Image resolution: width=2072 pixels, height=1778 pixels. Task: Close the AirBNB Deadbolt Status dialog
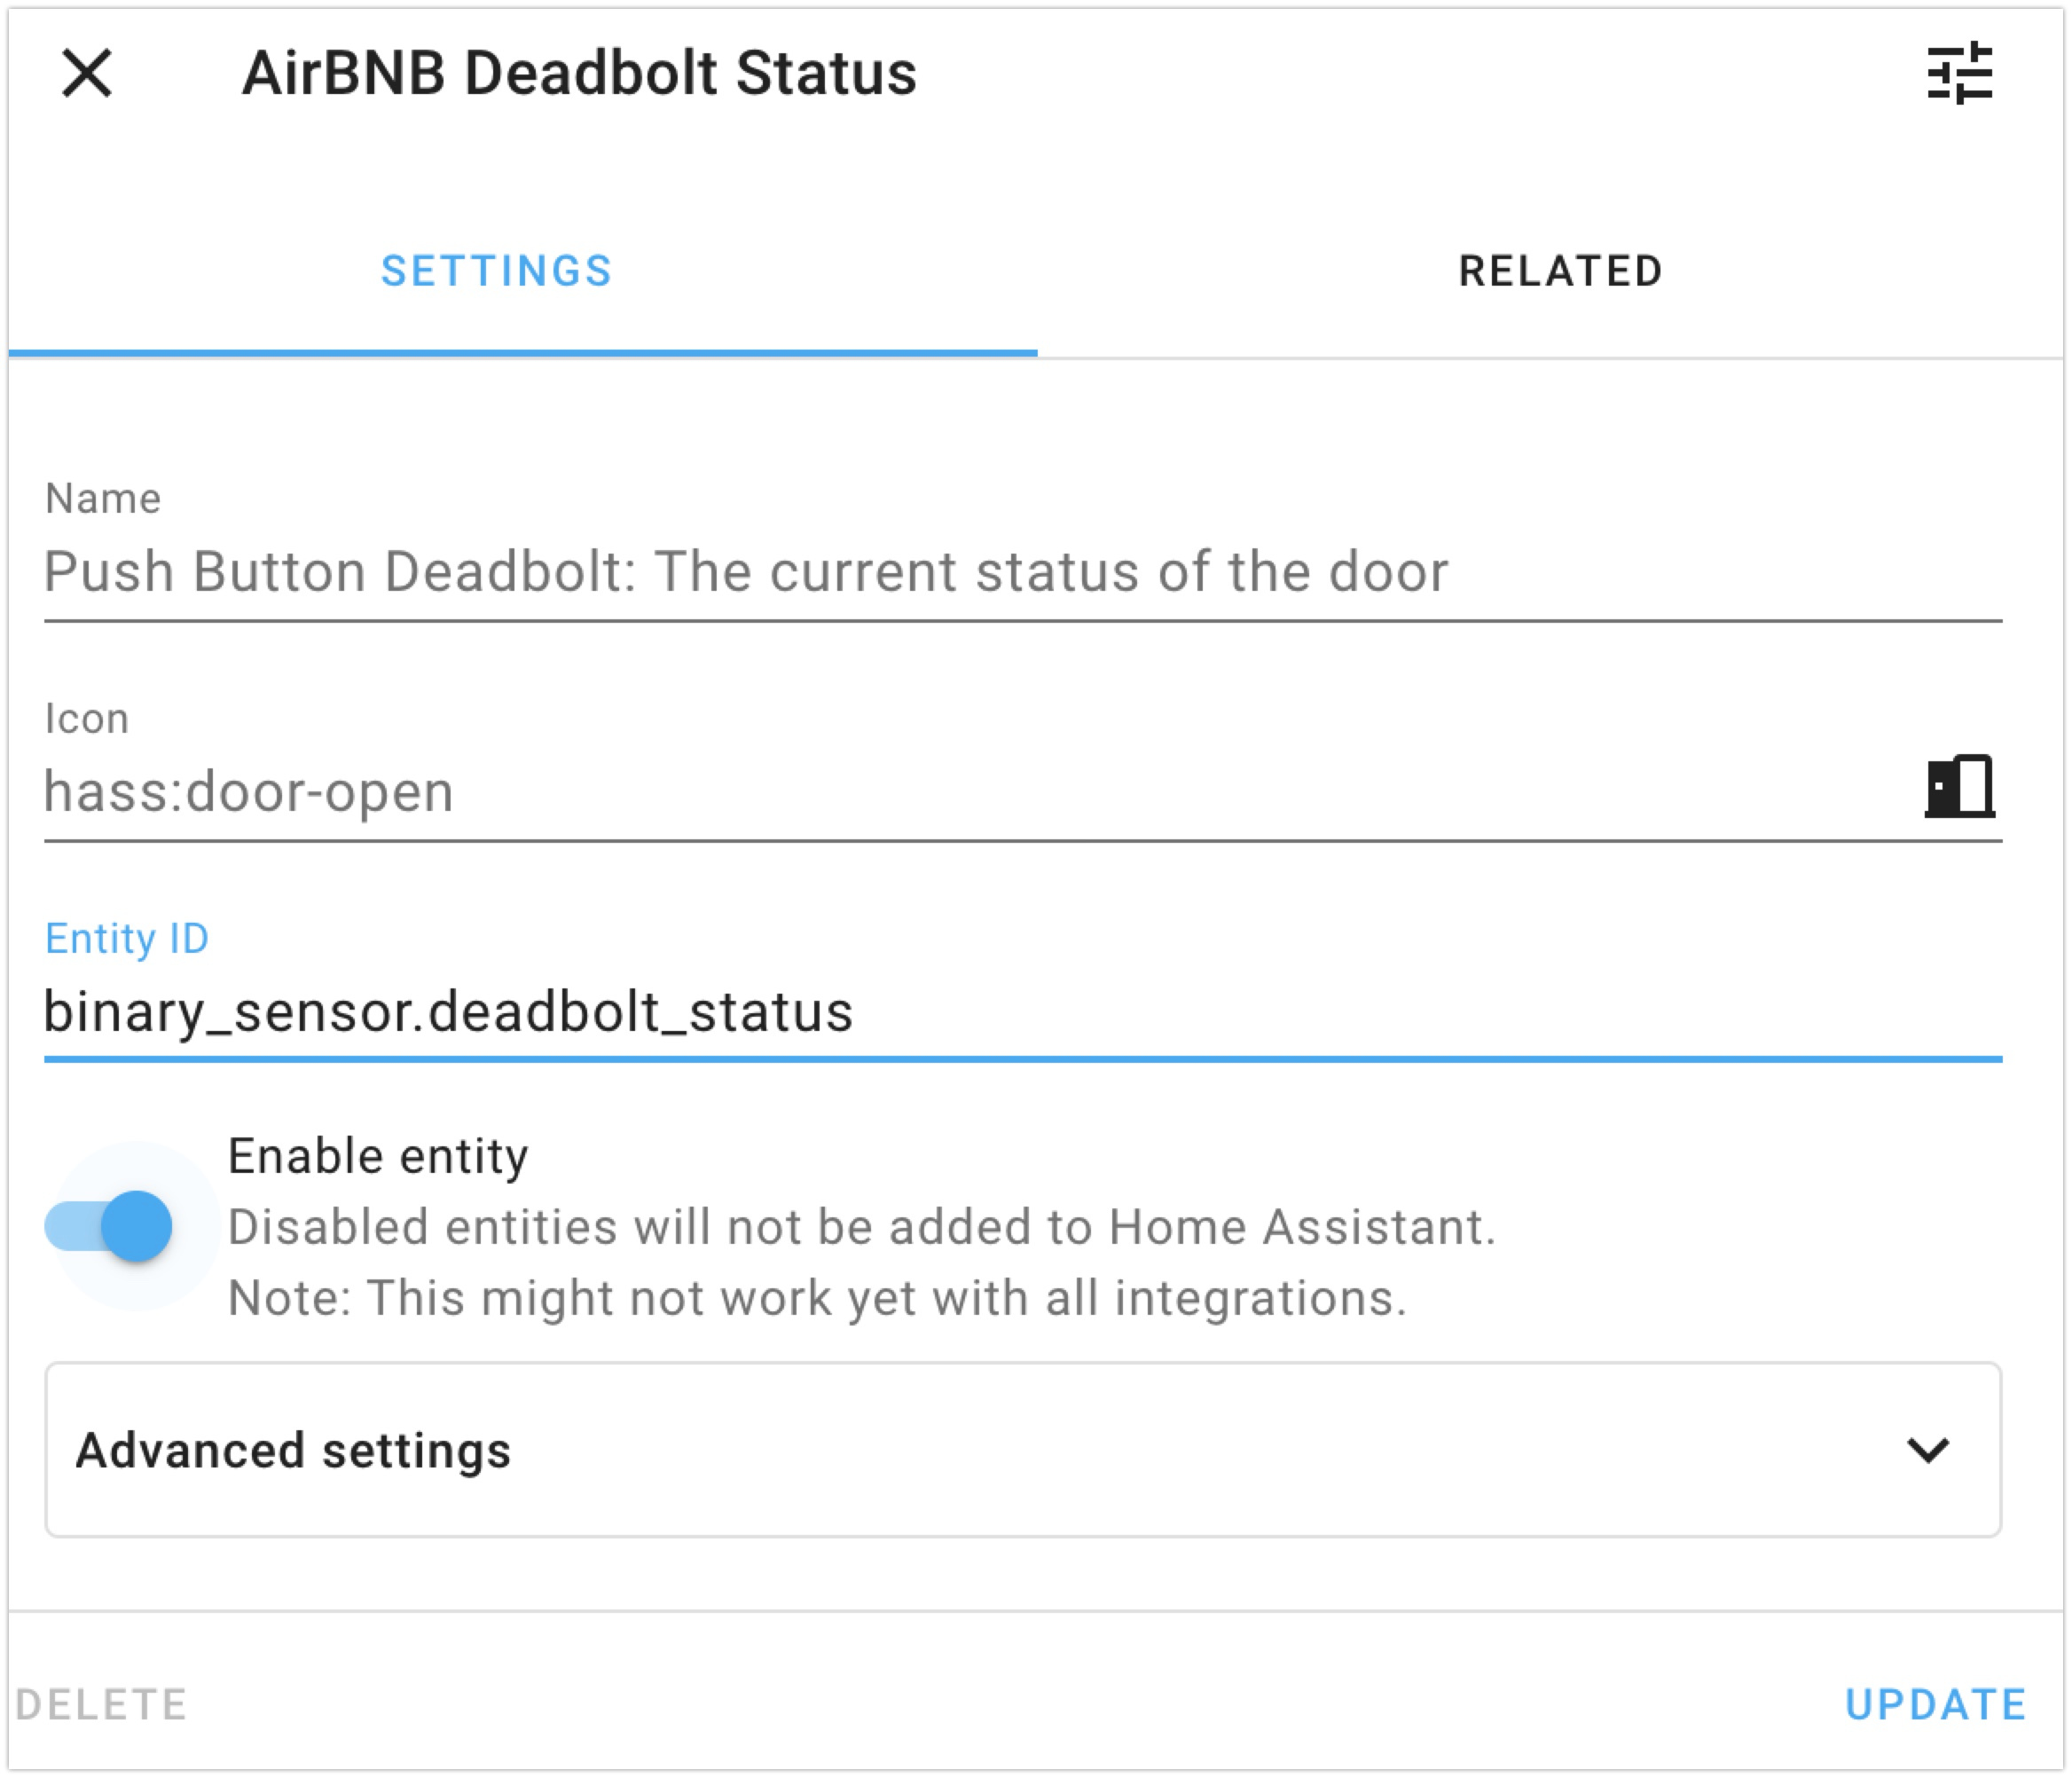click(x=87, y=73)
